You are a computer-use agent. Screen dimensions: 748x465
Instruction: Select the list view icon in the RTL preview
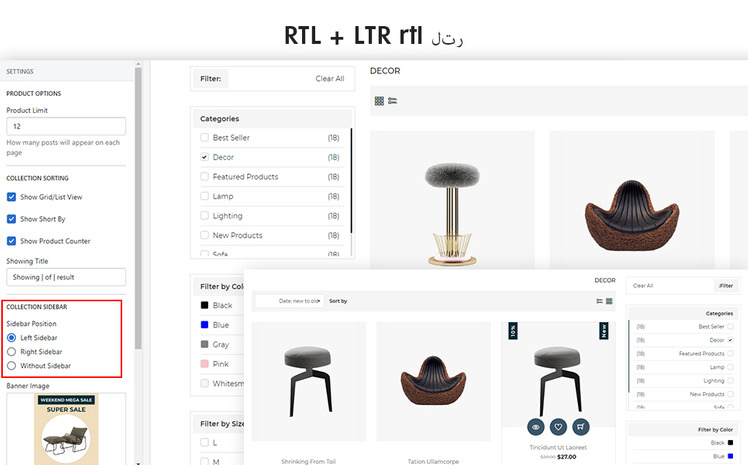click(x=599, y=301)
